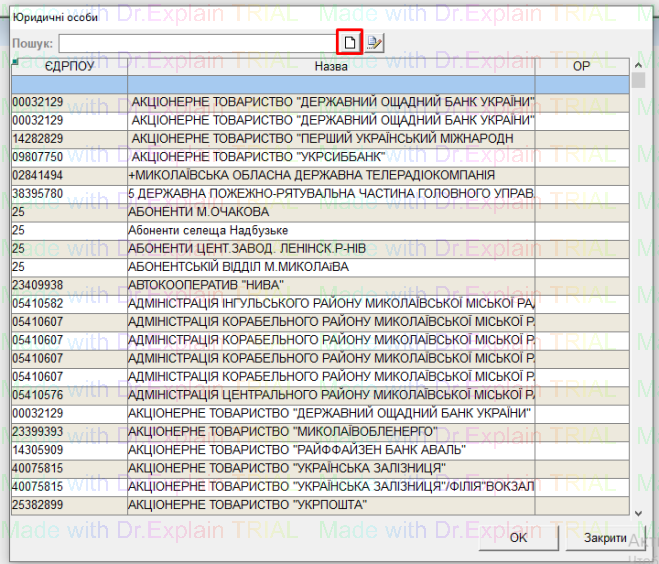Click the scrollbar up arrow
The width and height of the screenshot is (659, 564).
click(639, 80)
